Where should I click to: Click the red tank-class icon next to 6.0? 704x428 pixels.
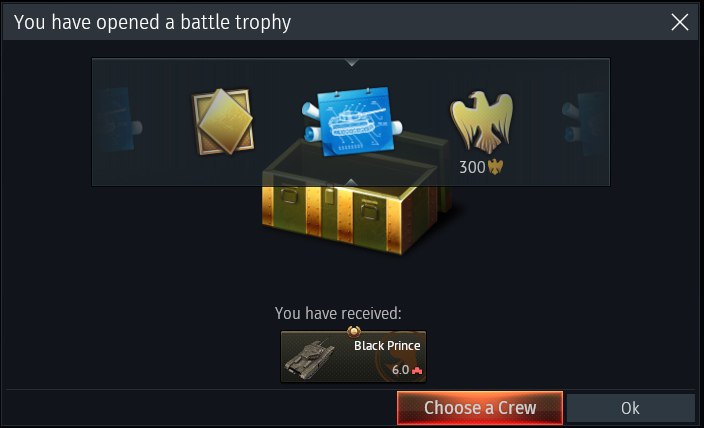coord(417,371)
